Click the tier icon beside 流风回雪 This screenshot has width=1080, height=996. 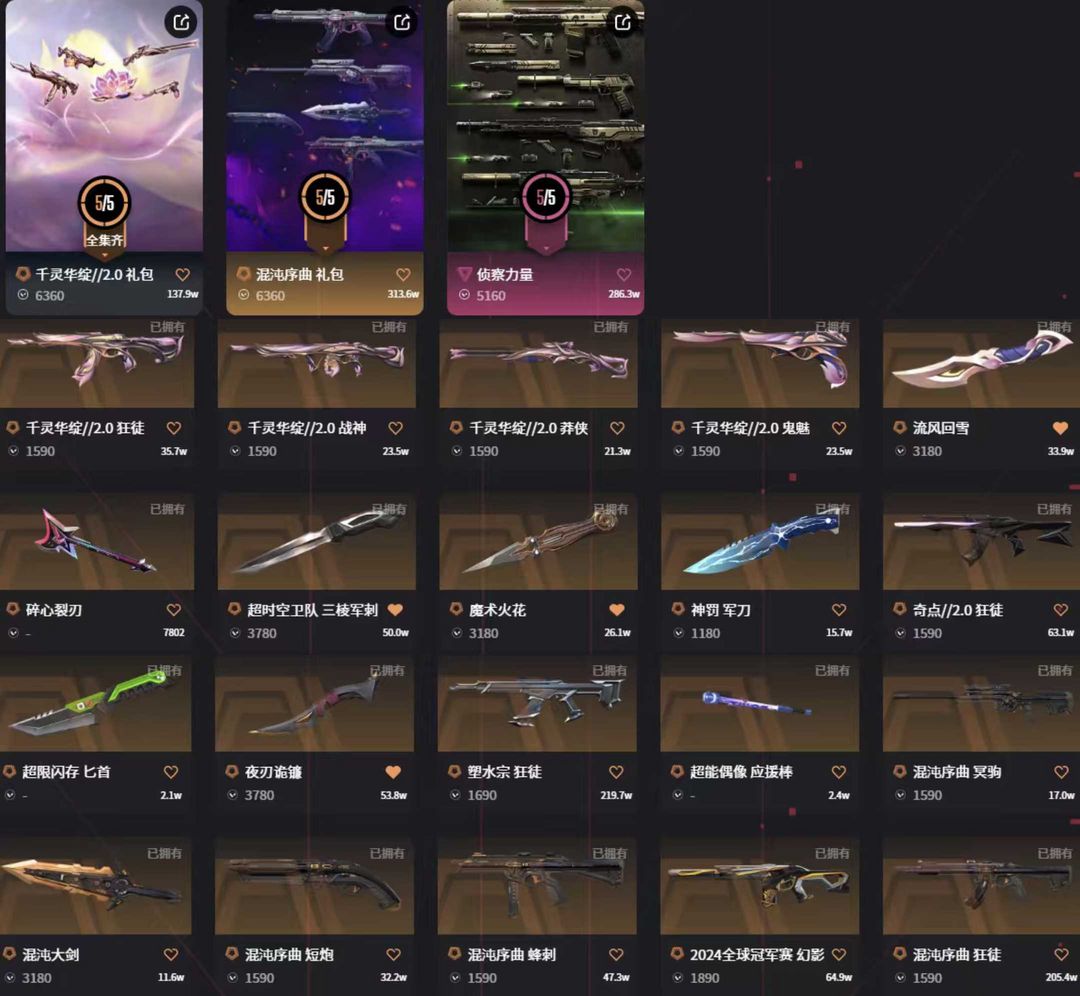(x=900, y=428)
